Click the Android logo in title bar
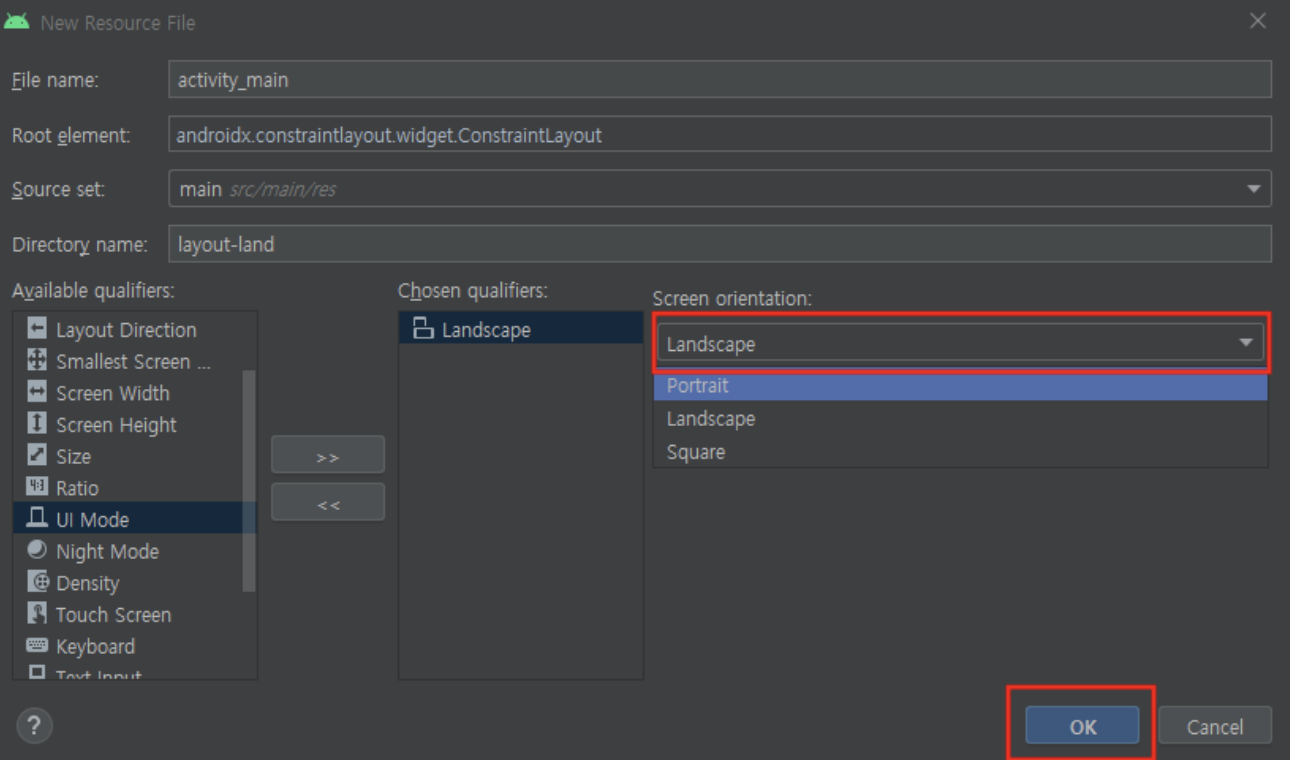Image resolution: width=1290 pixels, height=760 pixels. [17, 21]
